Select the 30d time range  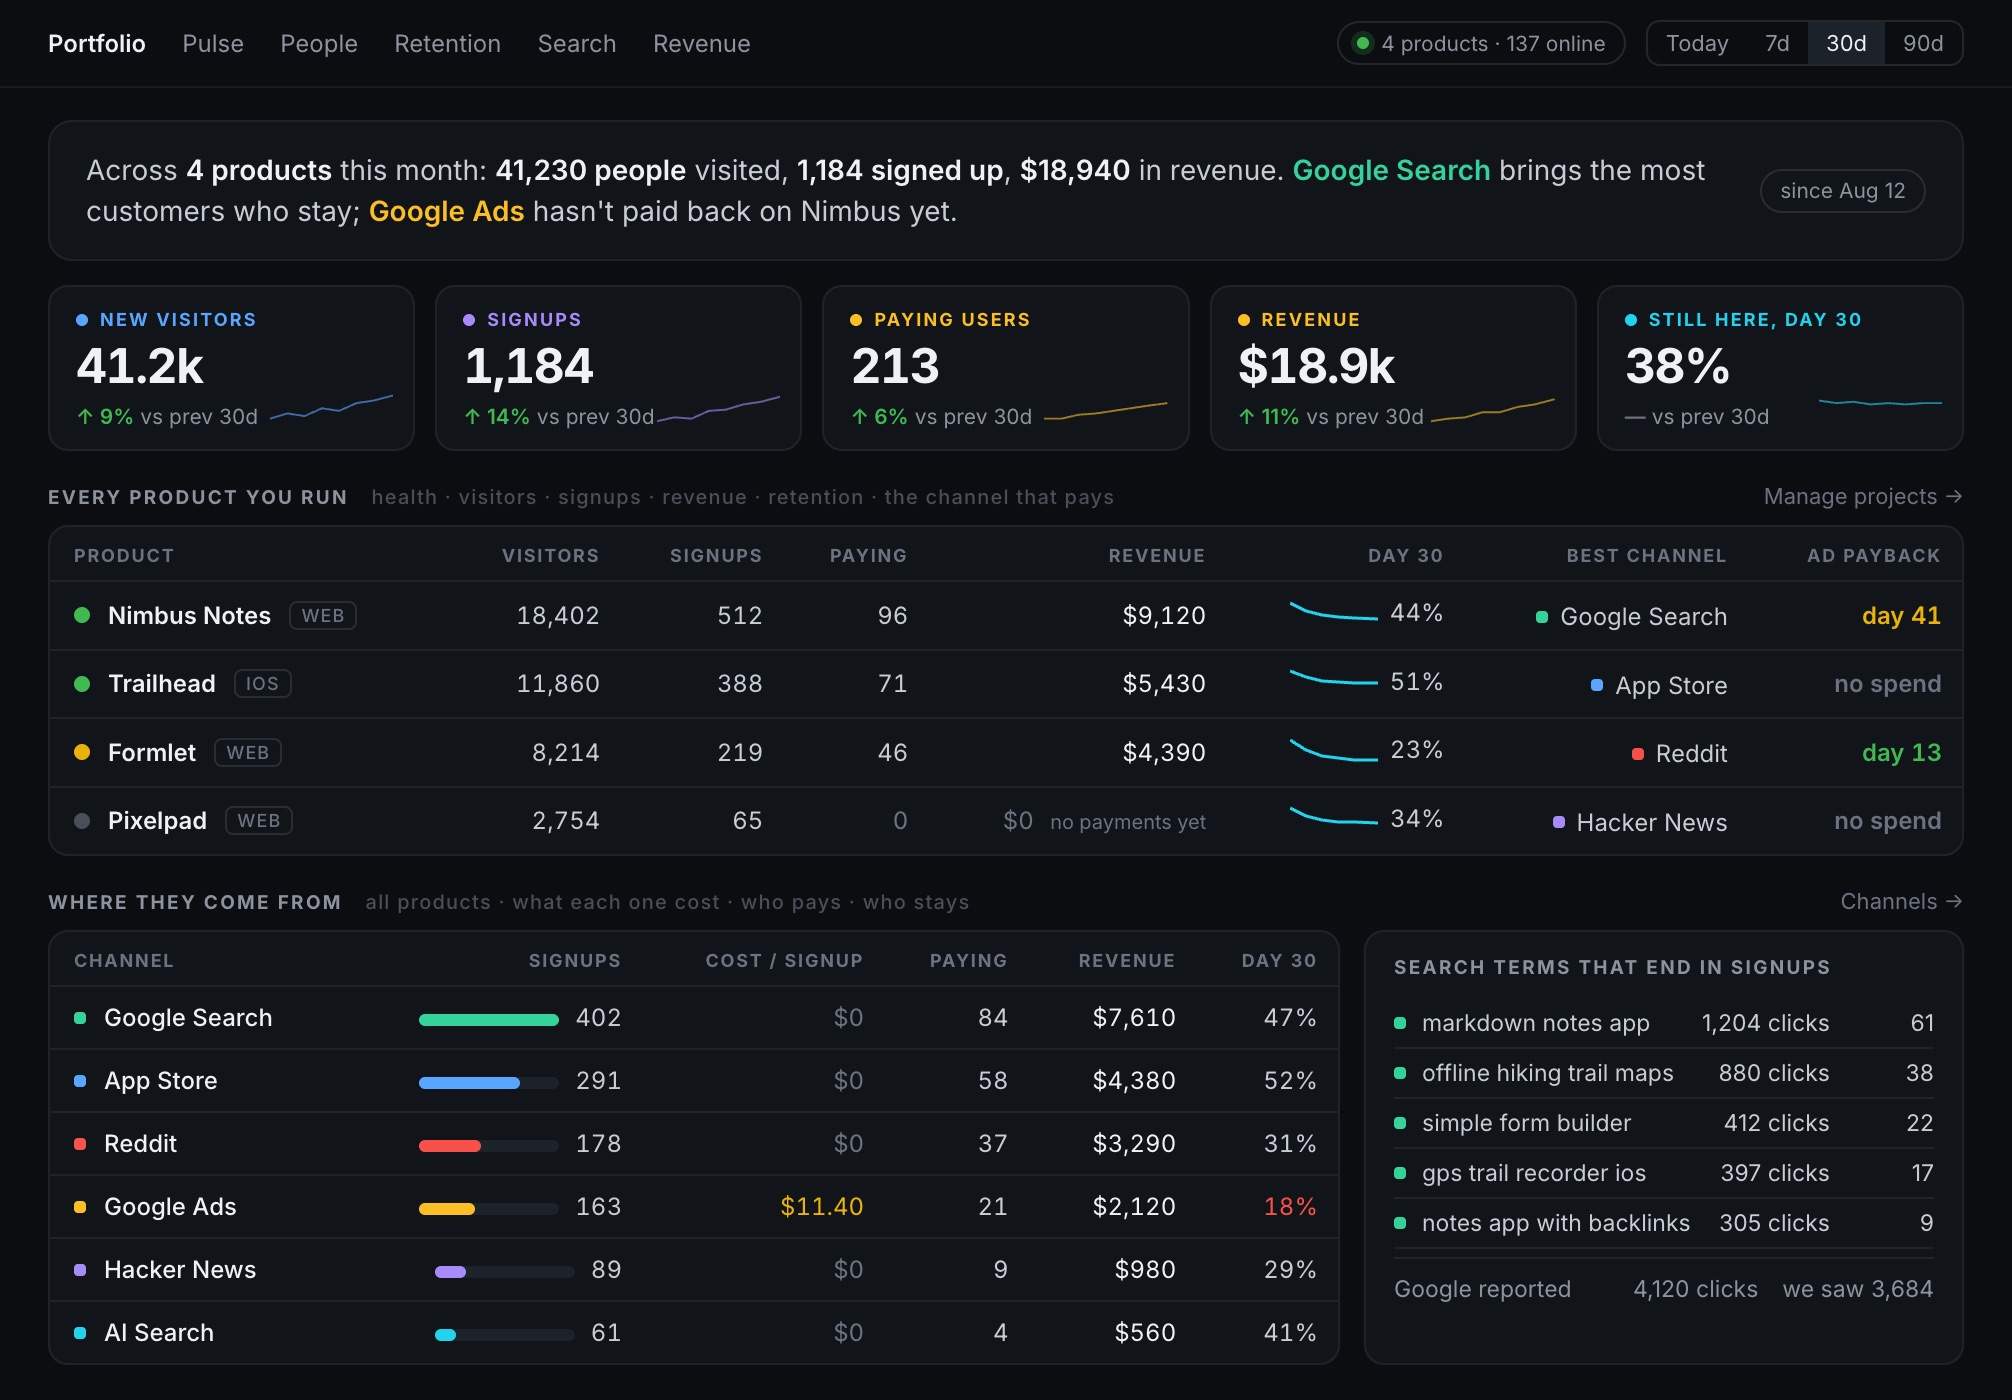(x=1846, y=44)
